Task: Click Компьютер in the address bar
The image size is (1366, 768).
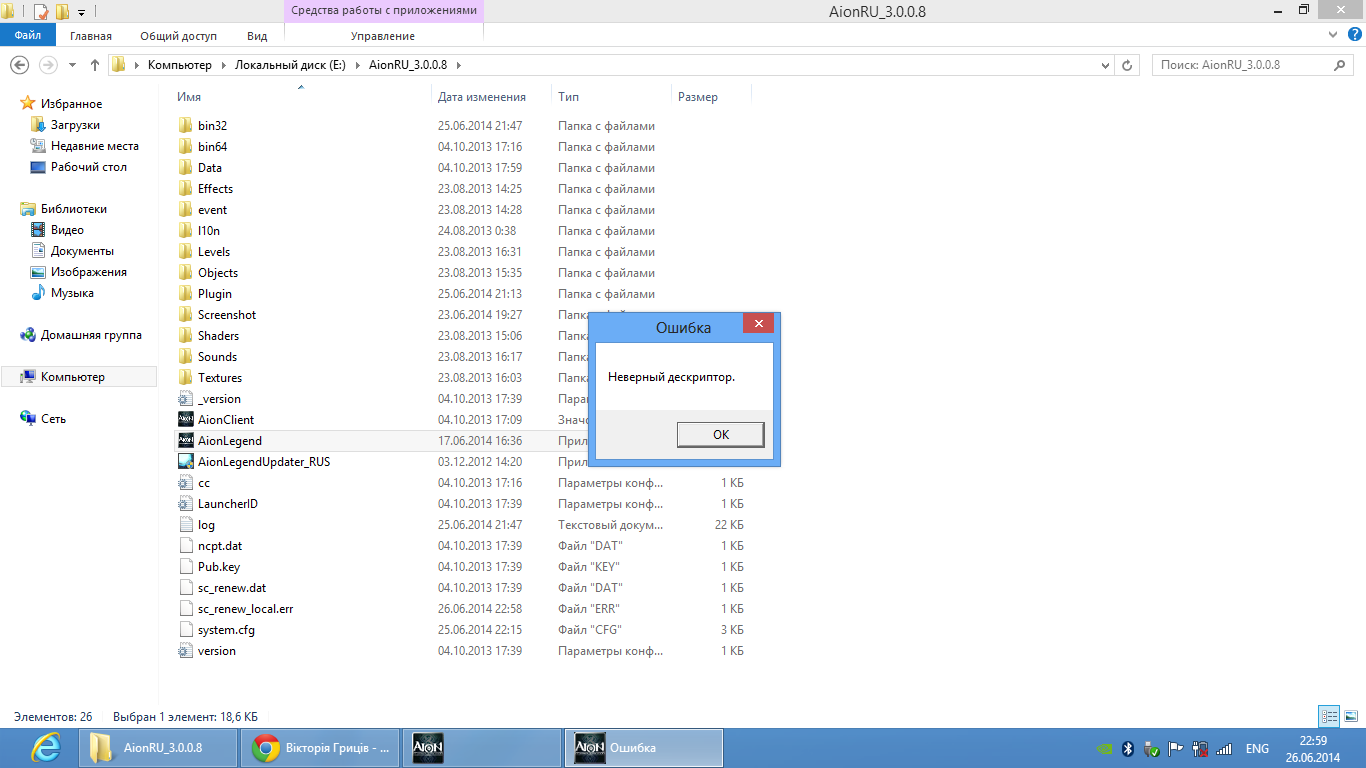Action: coord(180,65)
